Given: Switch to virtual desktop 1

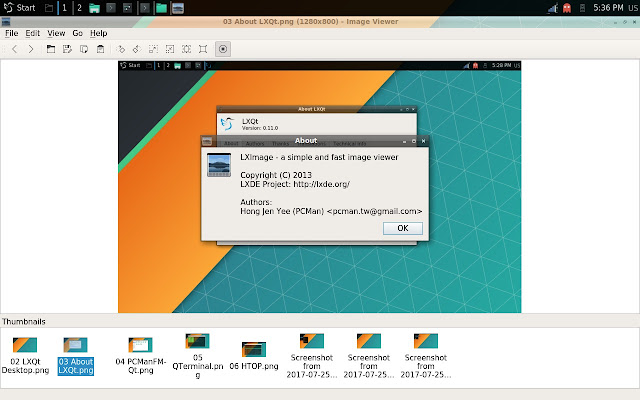Looking at the screenshot, I should (x=64, y=8).
